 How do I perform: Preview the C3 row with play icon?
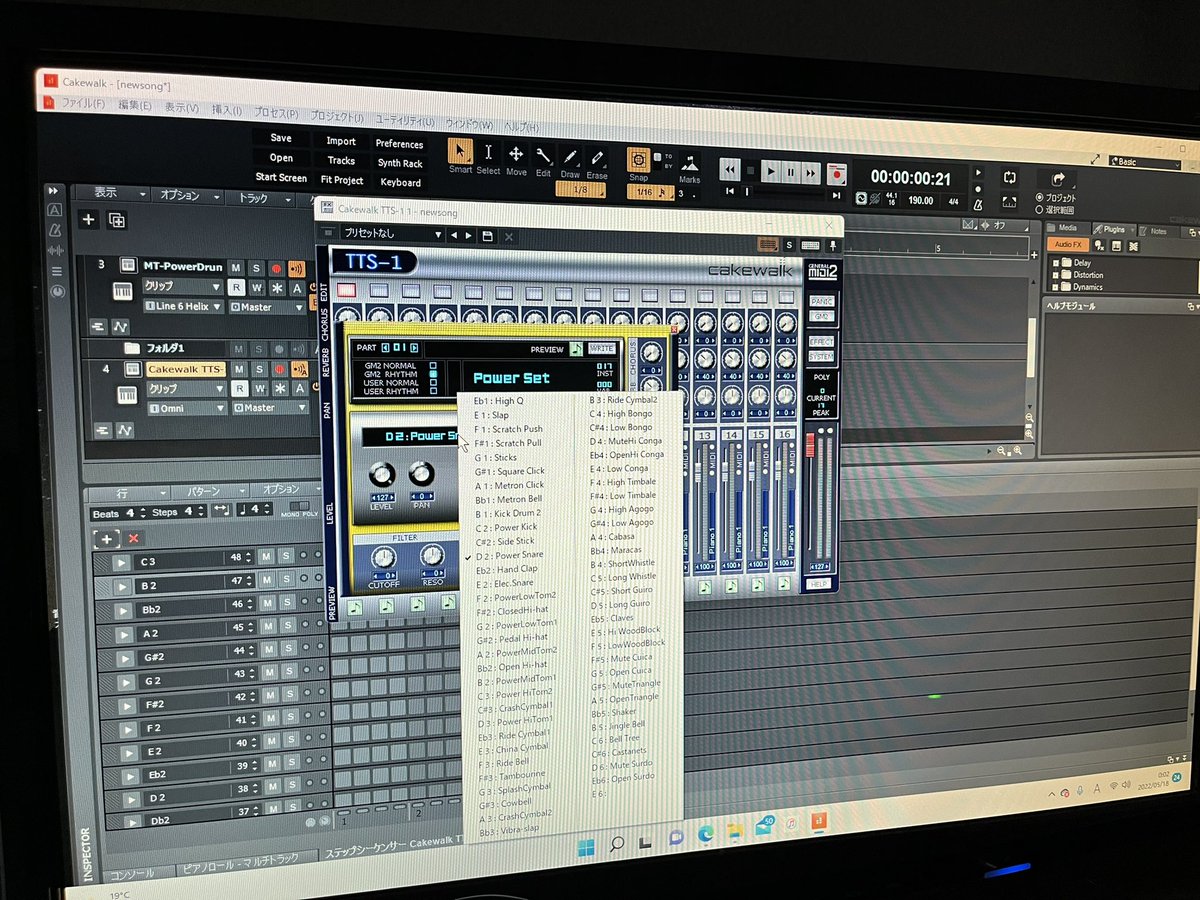(x=121, y=562)
